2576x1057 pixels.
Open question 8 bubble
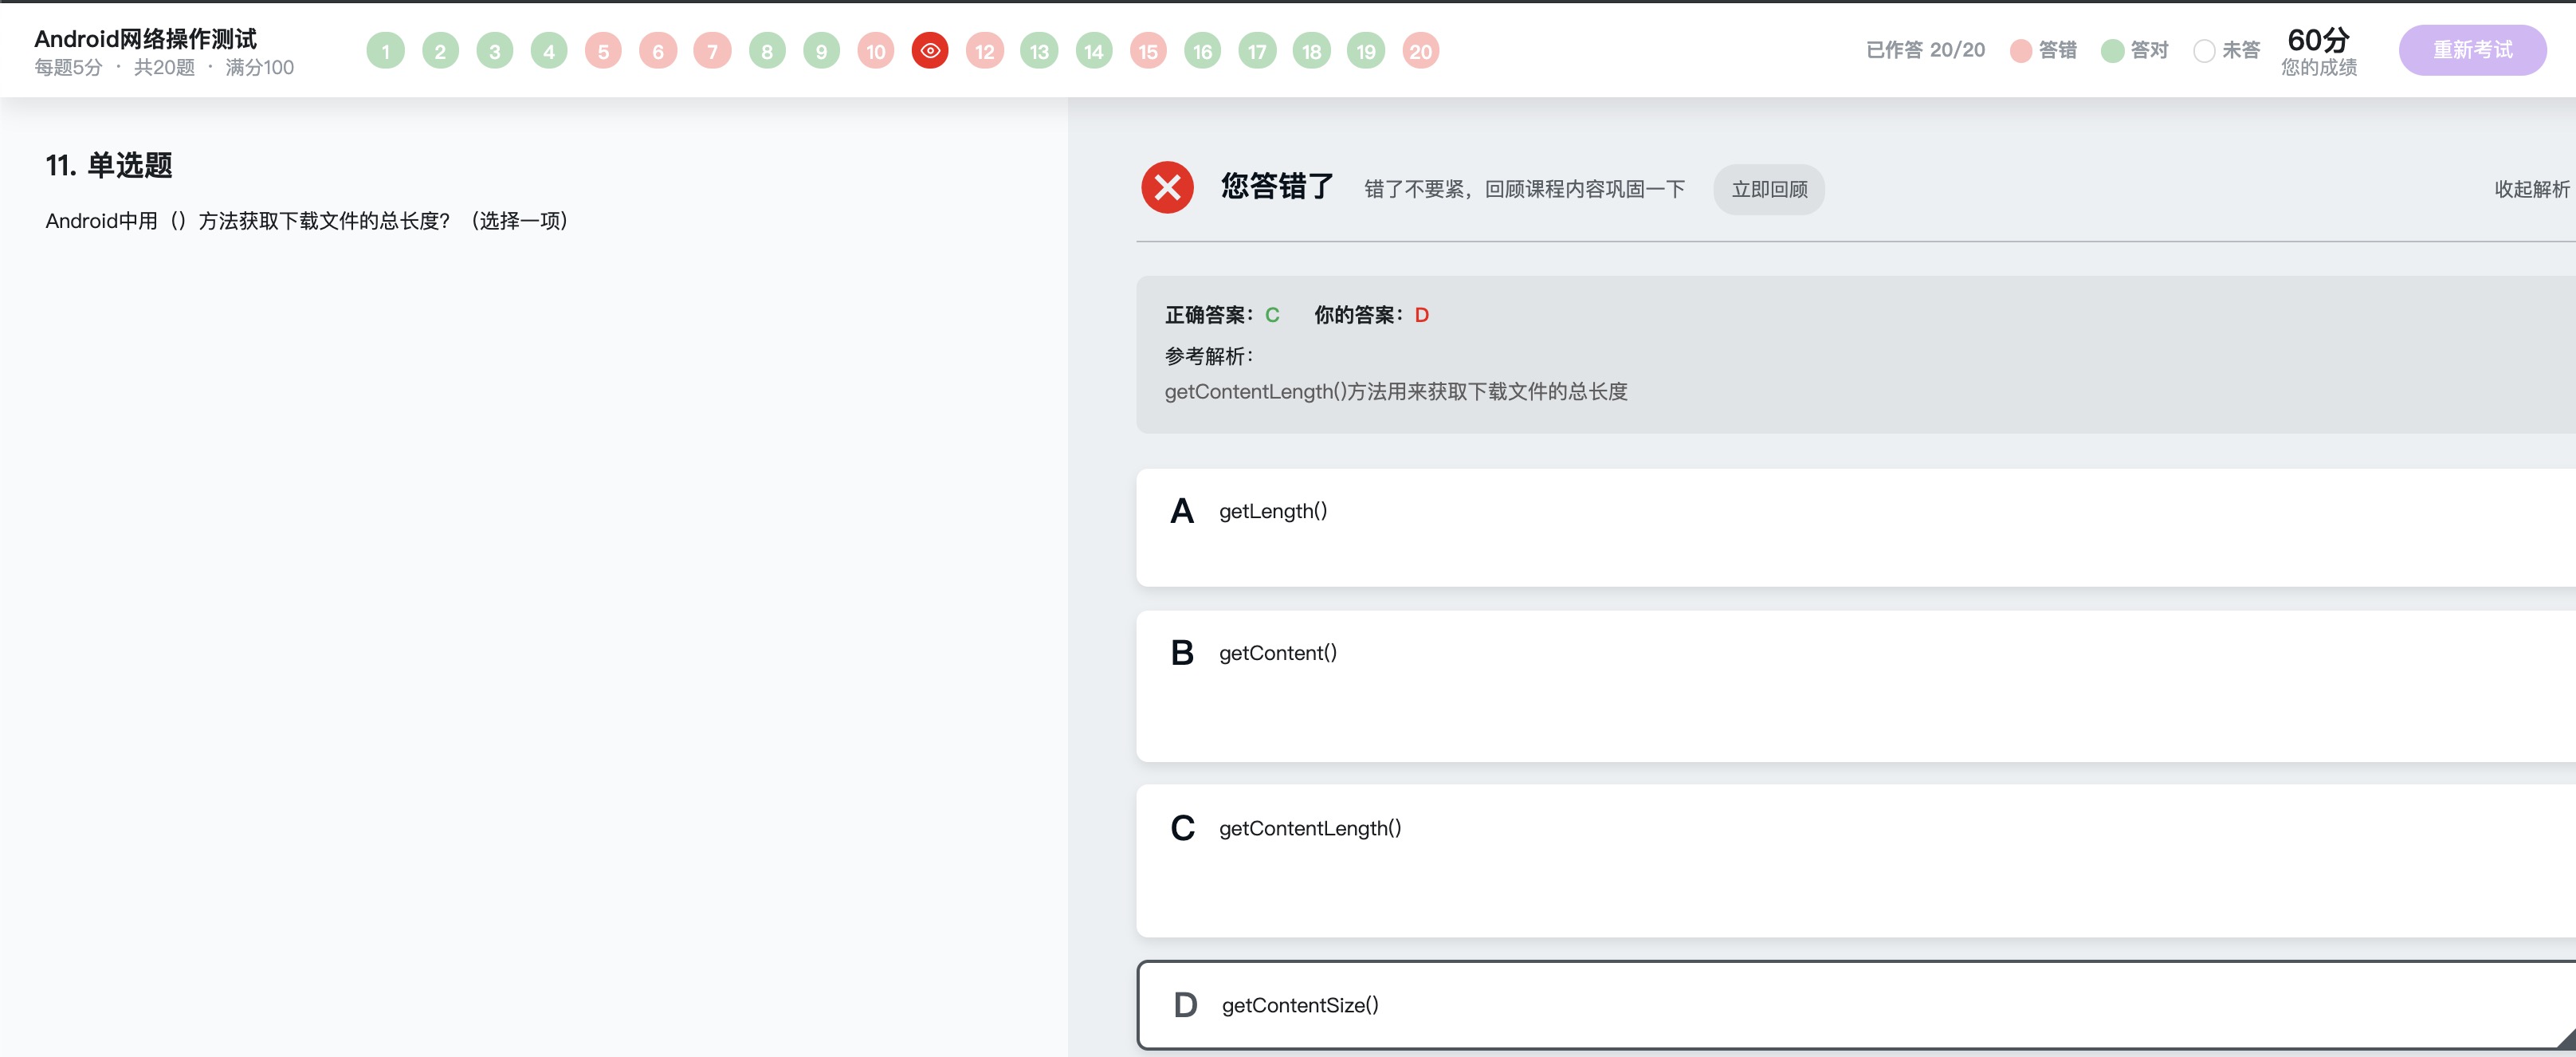(x=767, y=51)
